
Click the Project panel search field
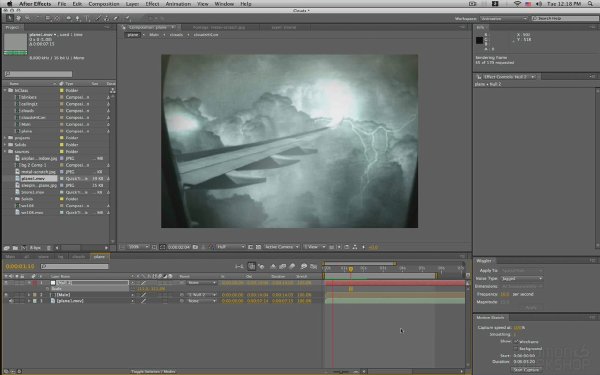coord(38,74)
